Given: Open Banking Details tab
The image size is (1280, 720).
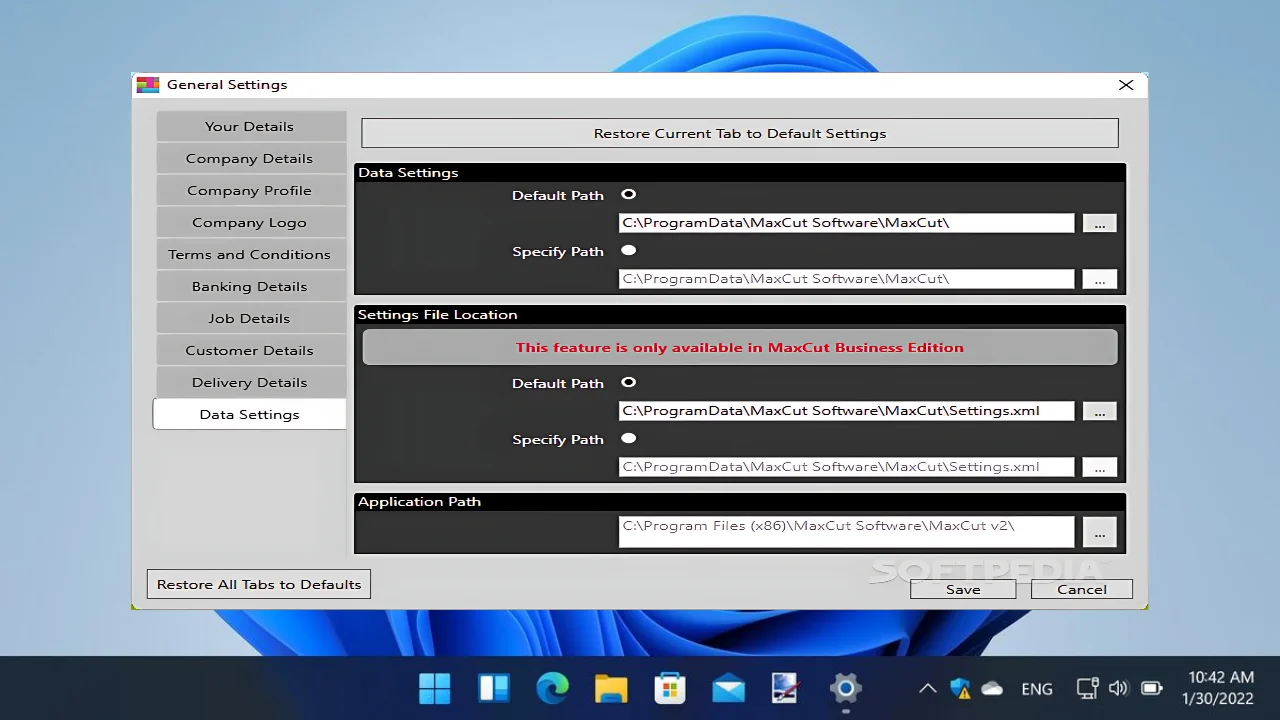Looking at the screenshot, I should (250, 286).
